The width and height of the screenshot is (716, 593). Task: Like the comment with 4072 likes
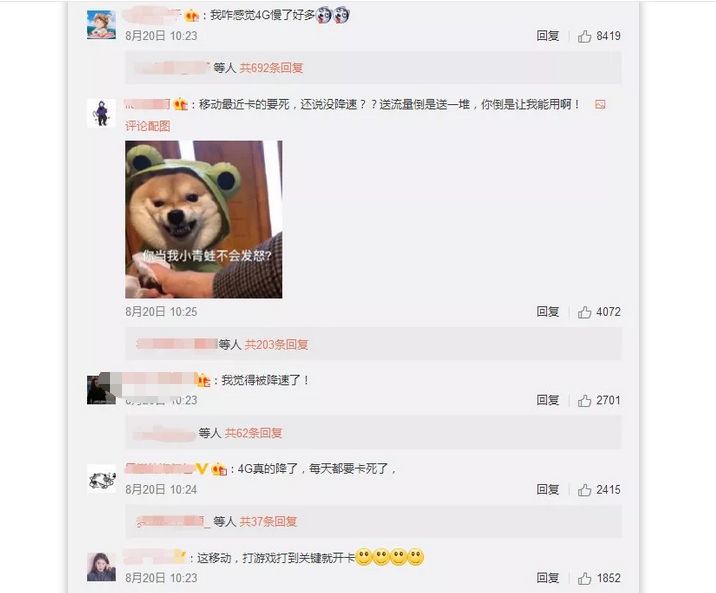pyautogui.click(x=584, y=312)
